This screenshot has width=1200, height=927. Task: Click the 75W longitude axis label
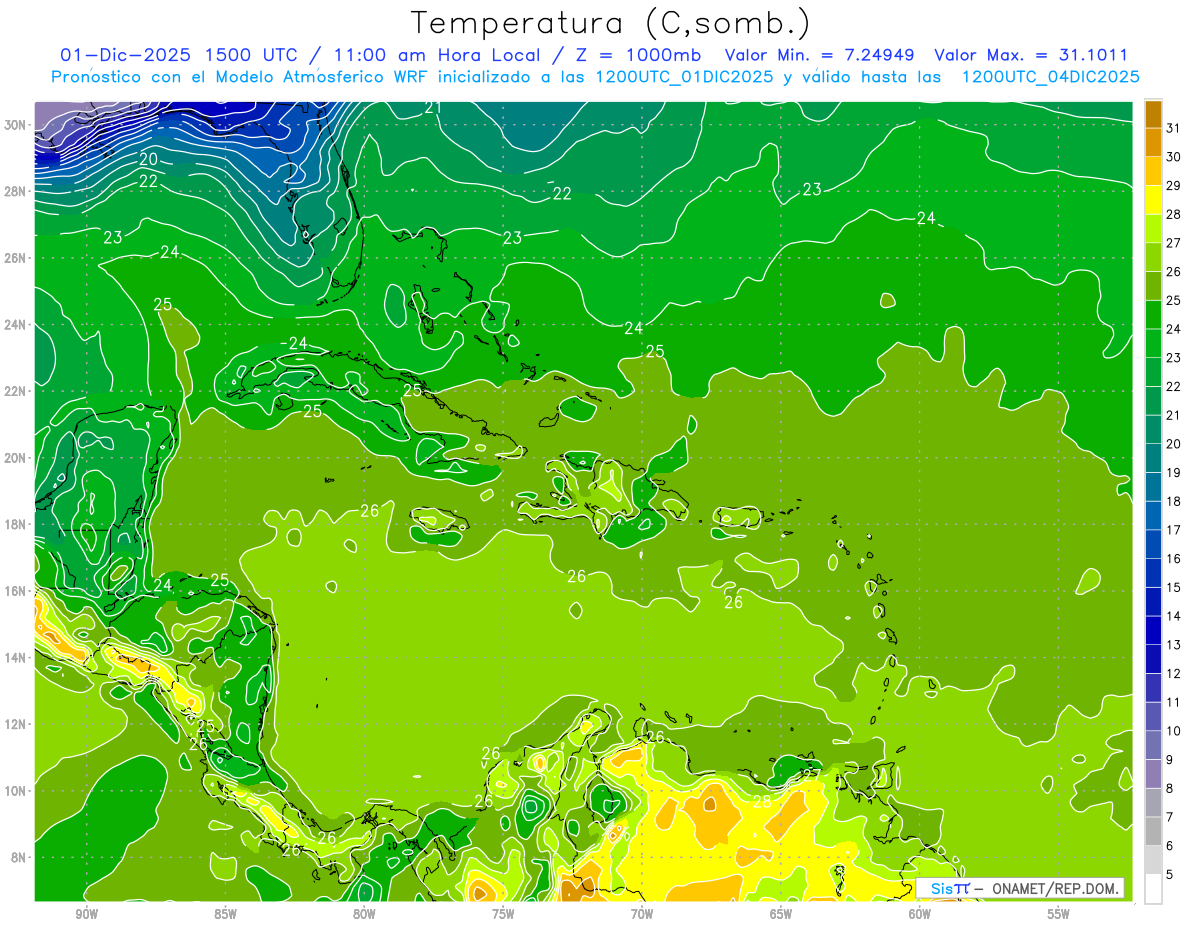pos(503,914)
